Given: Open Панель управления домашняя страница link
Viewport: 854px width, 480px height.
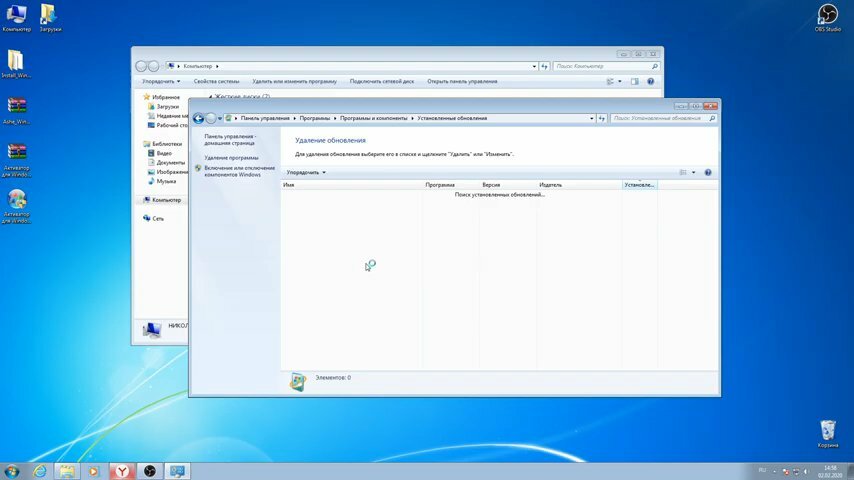Looking at the screenshot, I should (229, 139).
